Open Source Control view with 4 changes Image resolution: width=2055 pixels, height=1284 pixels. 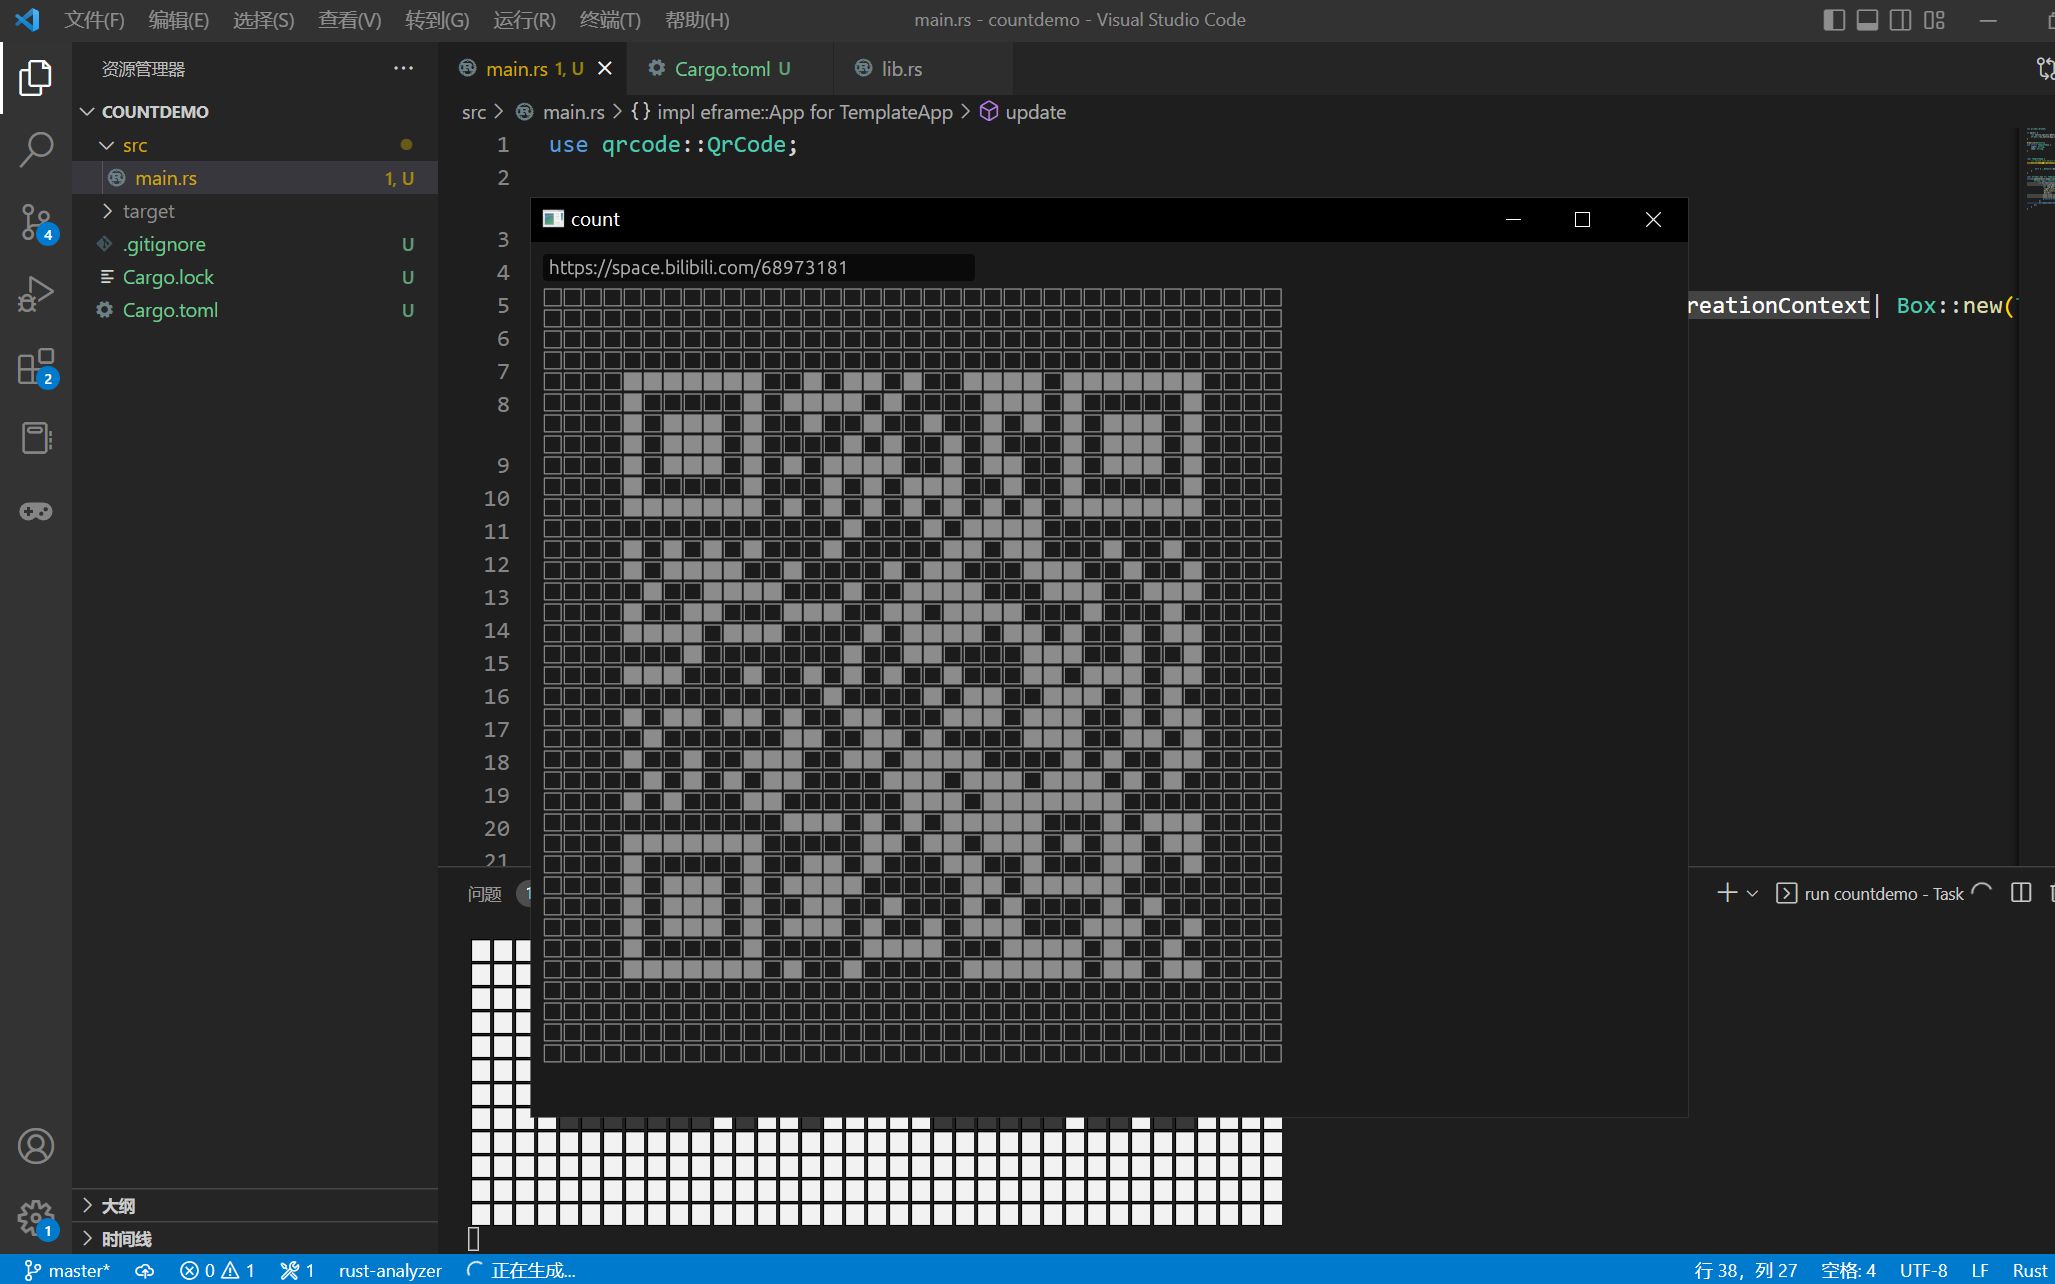pos(35,222)
